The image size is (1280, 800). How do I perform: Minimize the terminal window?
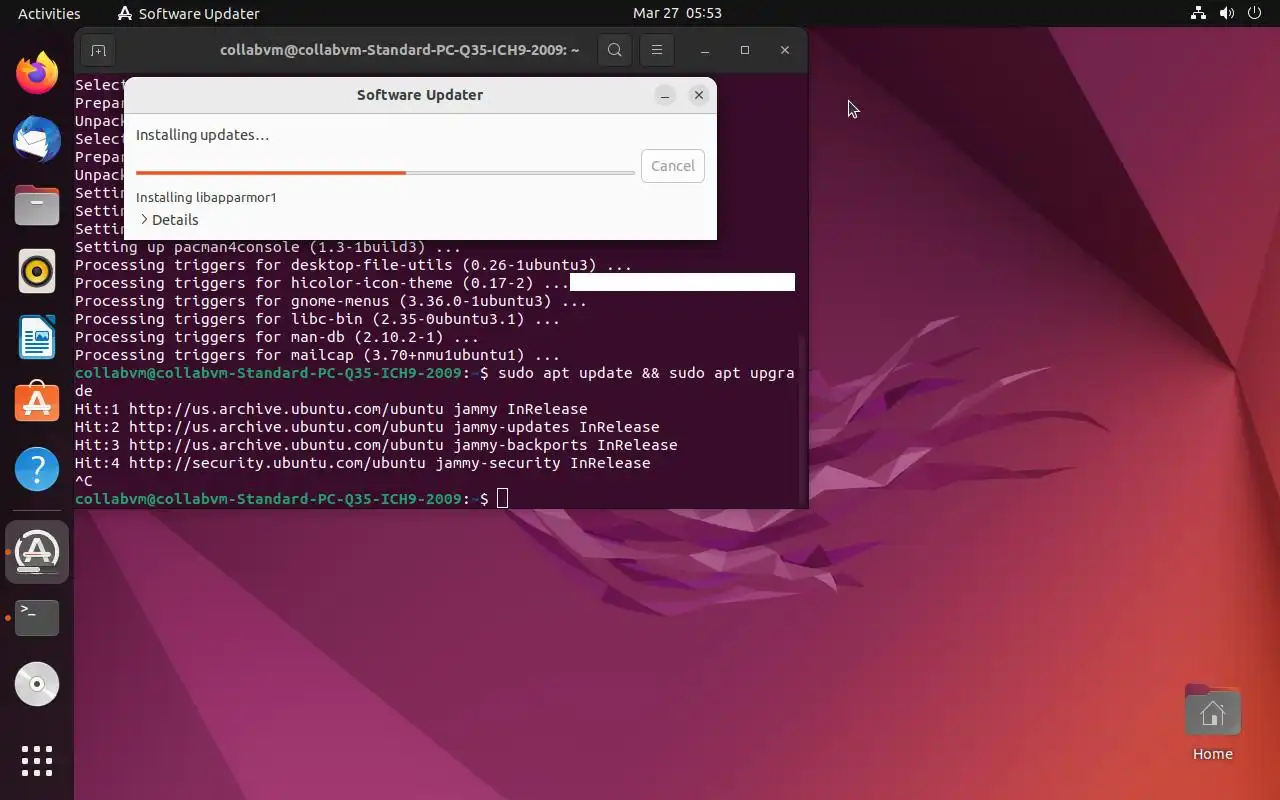pyautogui.click(x=705, y=50)
